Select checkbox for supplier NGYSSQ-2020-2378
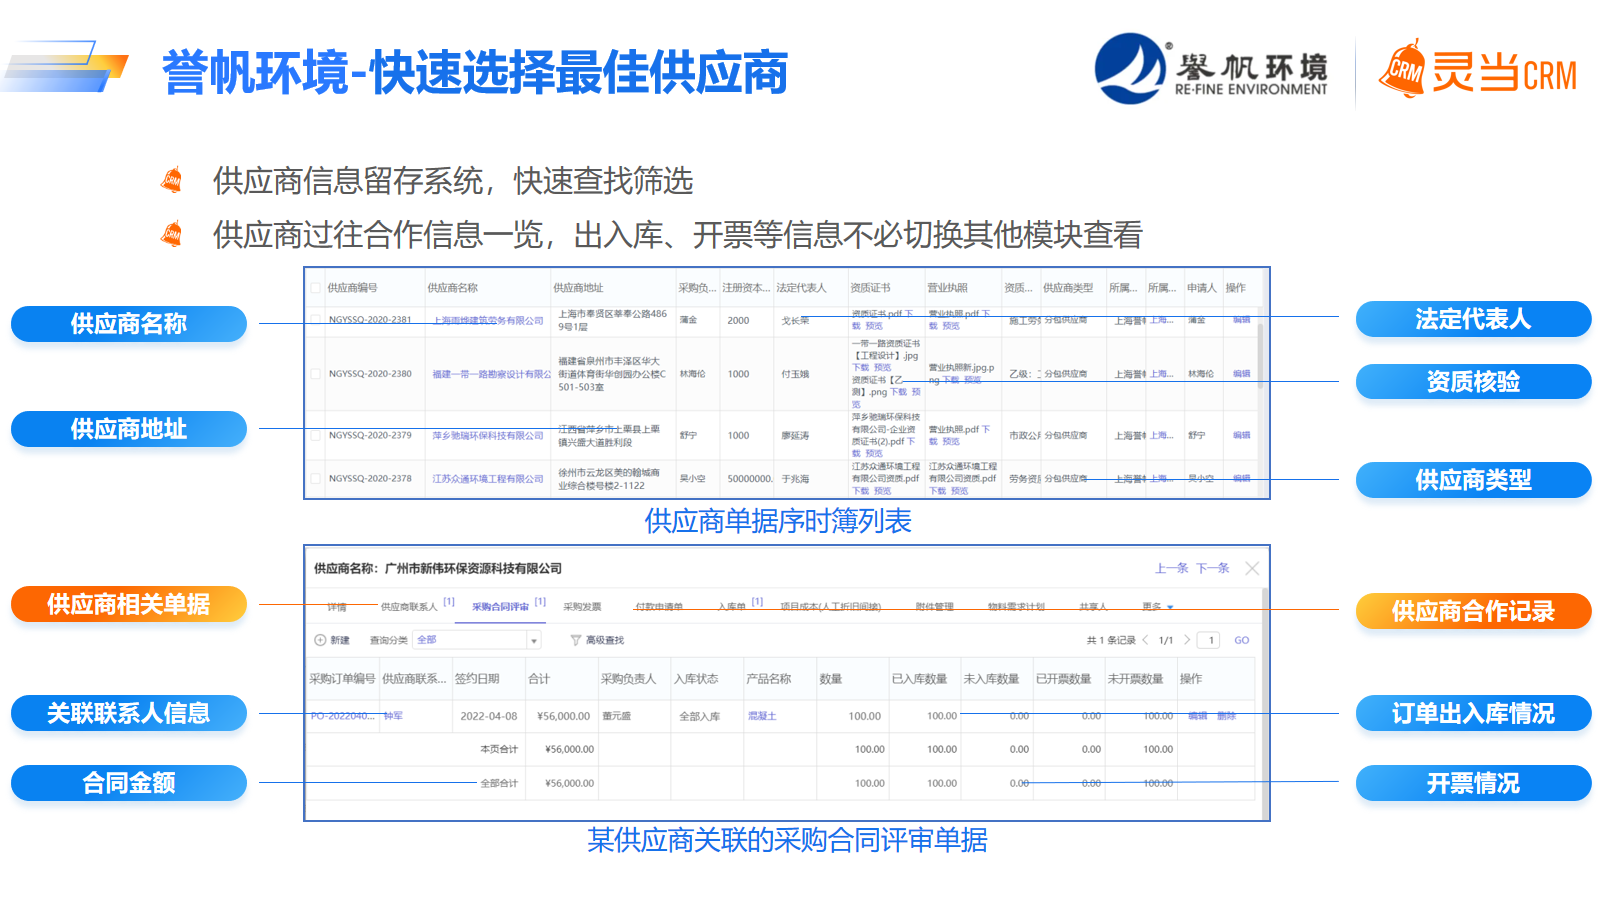1600x900 pixels. (316, 479)
